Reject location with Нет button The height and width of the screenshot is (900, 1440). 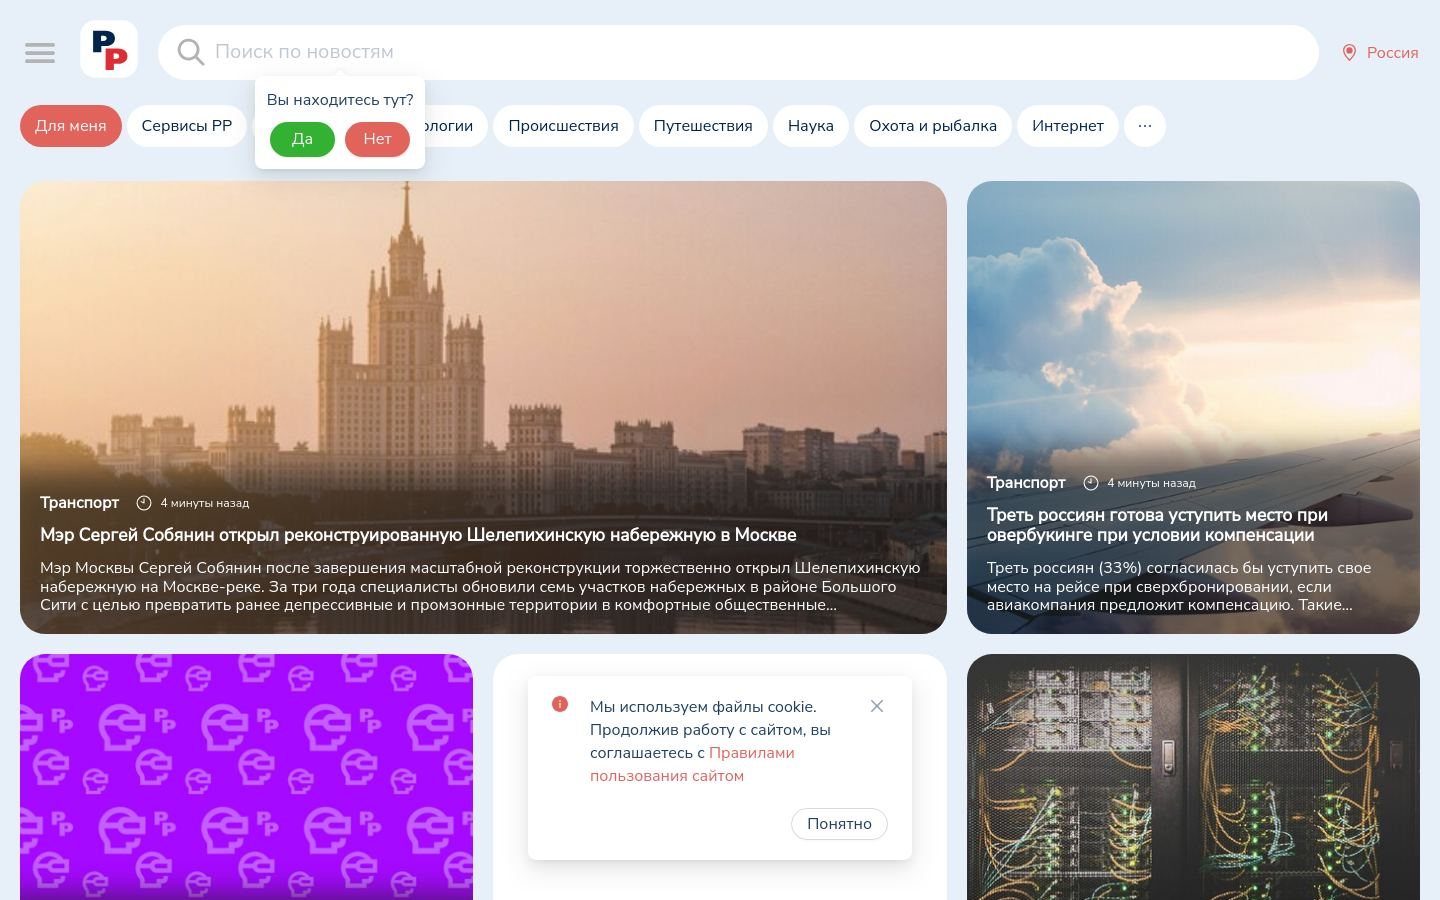377,139
